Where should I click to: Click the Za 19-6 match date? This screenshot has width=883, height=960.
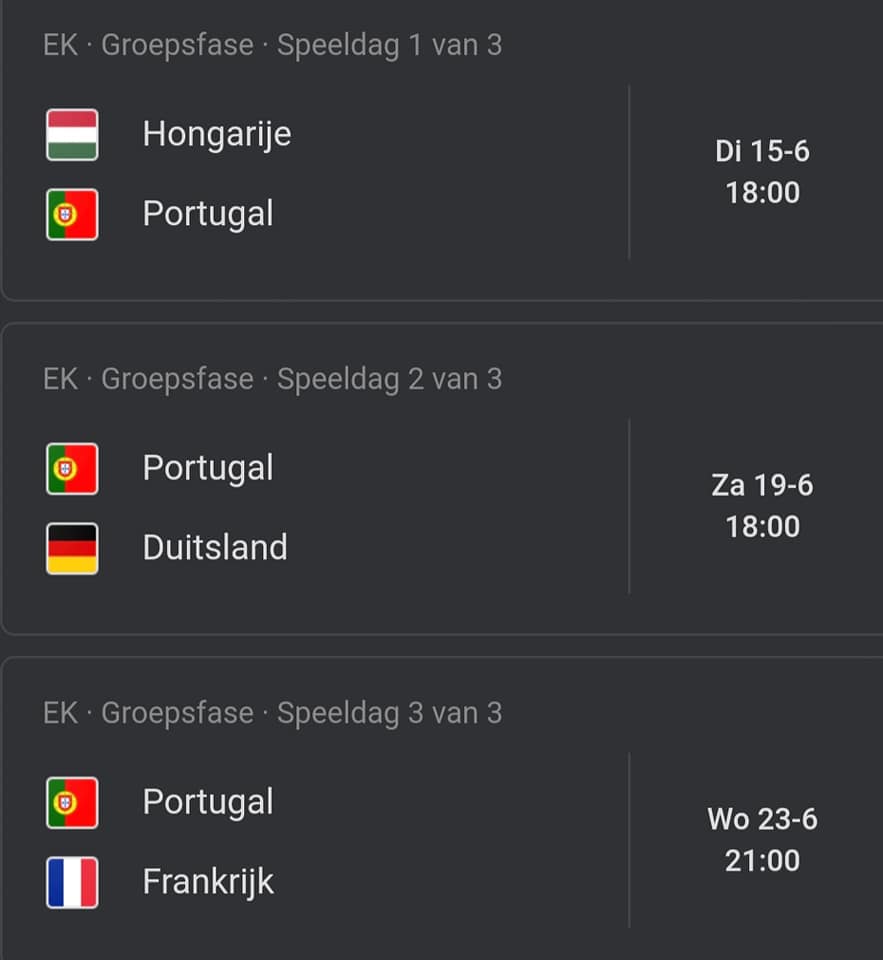(x=762, y=486)
